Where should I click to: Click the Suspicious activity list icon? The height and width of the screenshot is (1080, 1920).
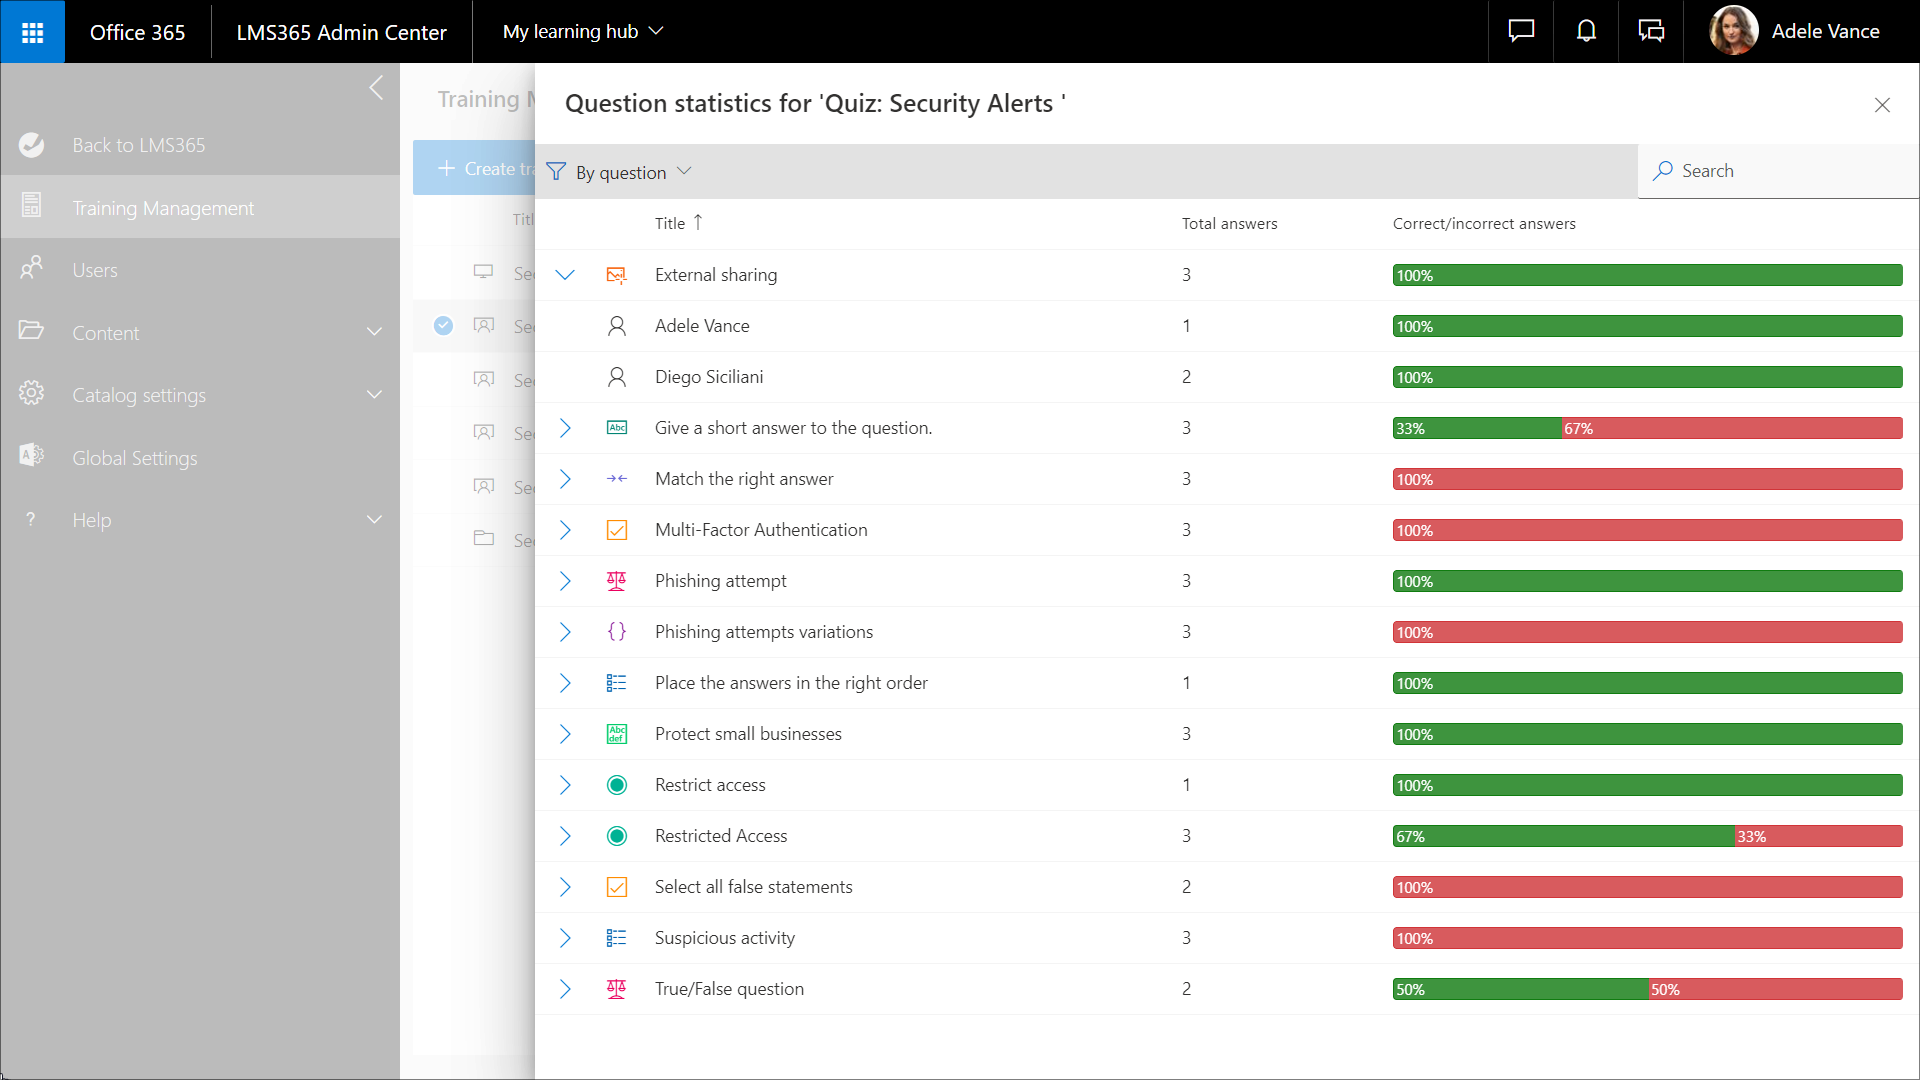(x=616, y=938)
